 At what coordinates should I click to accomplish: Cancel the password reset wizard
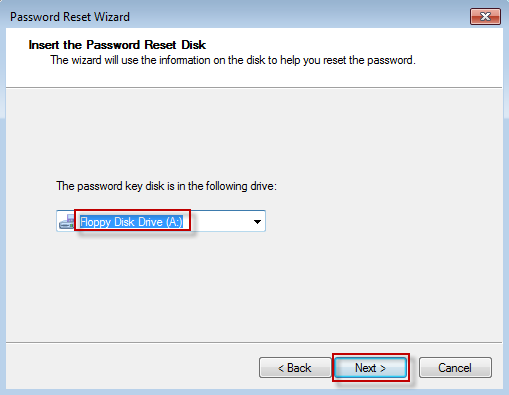click(x=455, y=368)
